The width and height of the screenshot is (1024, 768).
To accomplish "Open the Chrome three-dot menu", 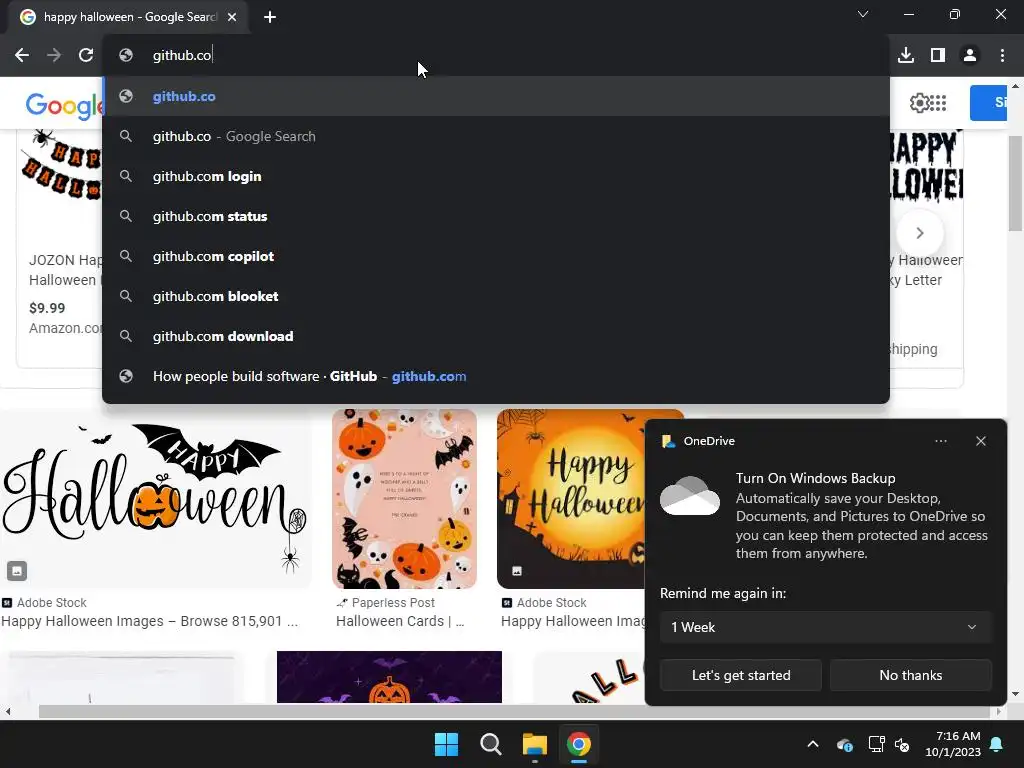I will click(x=1002, y=56).
